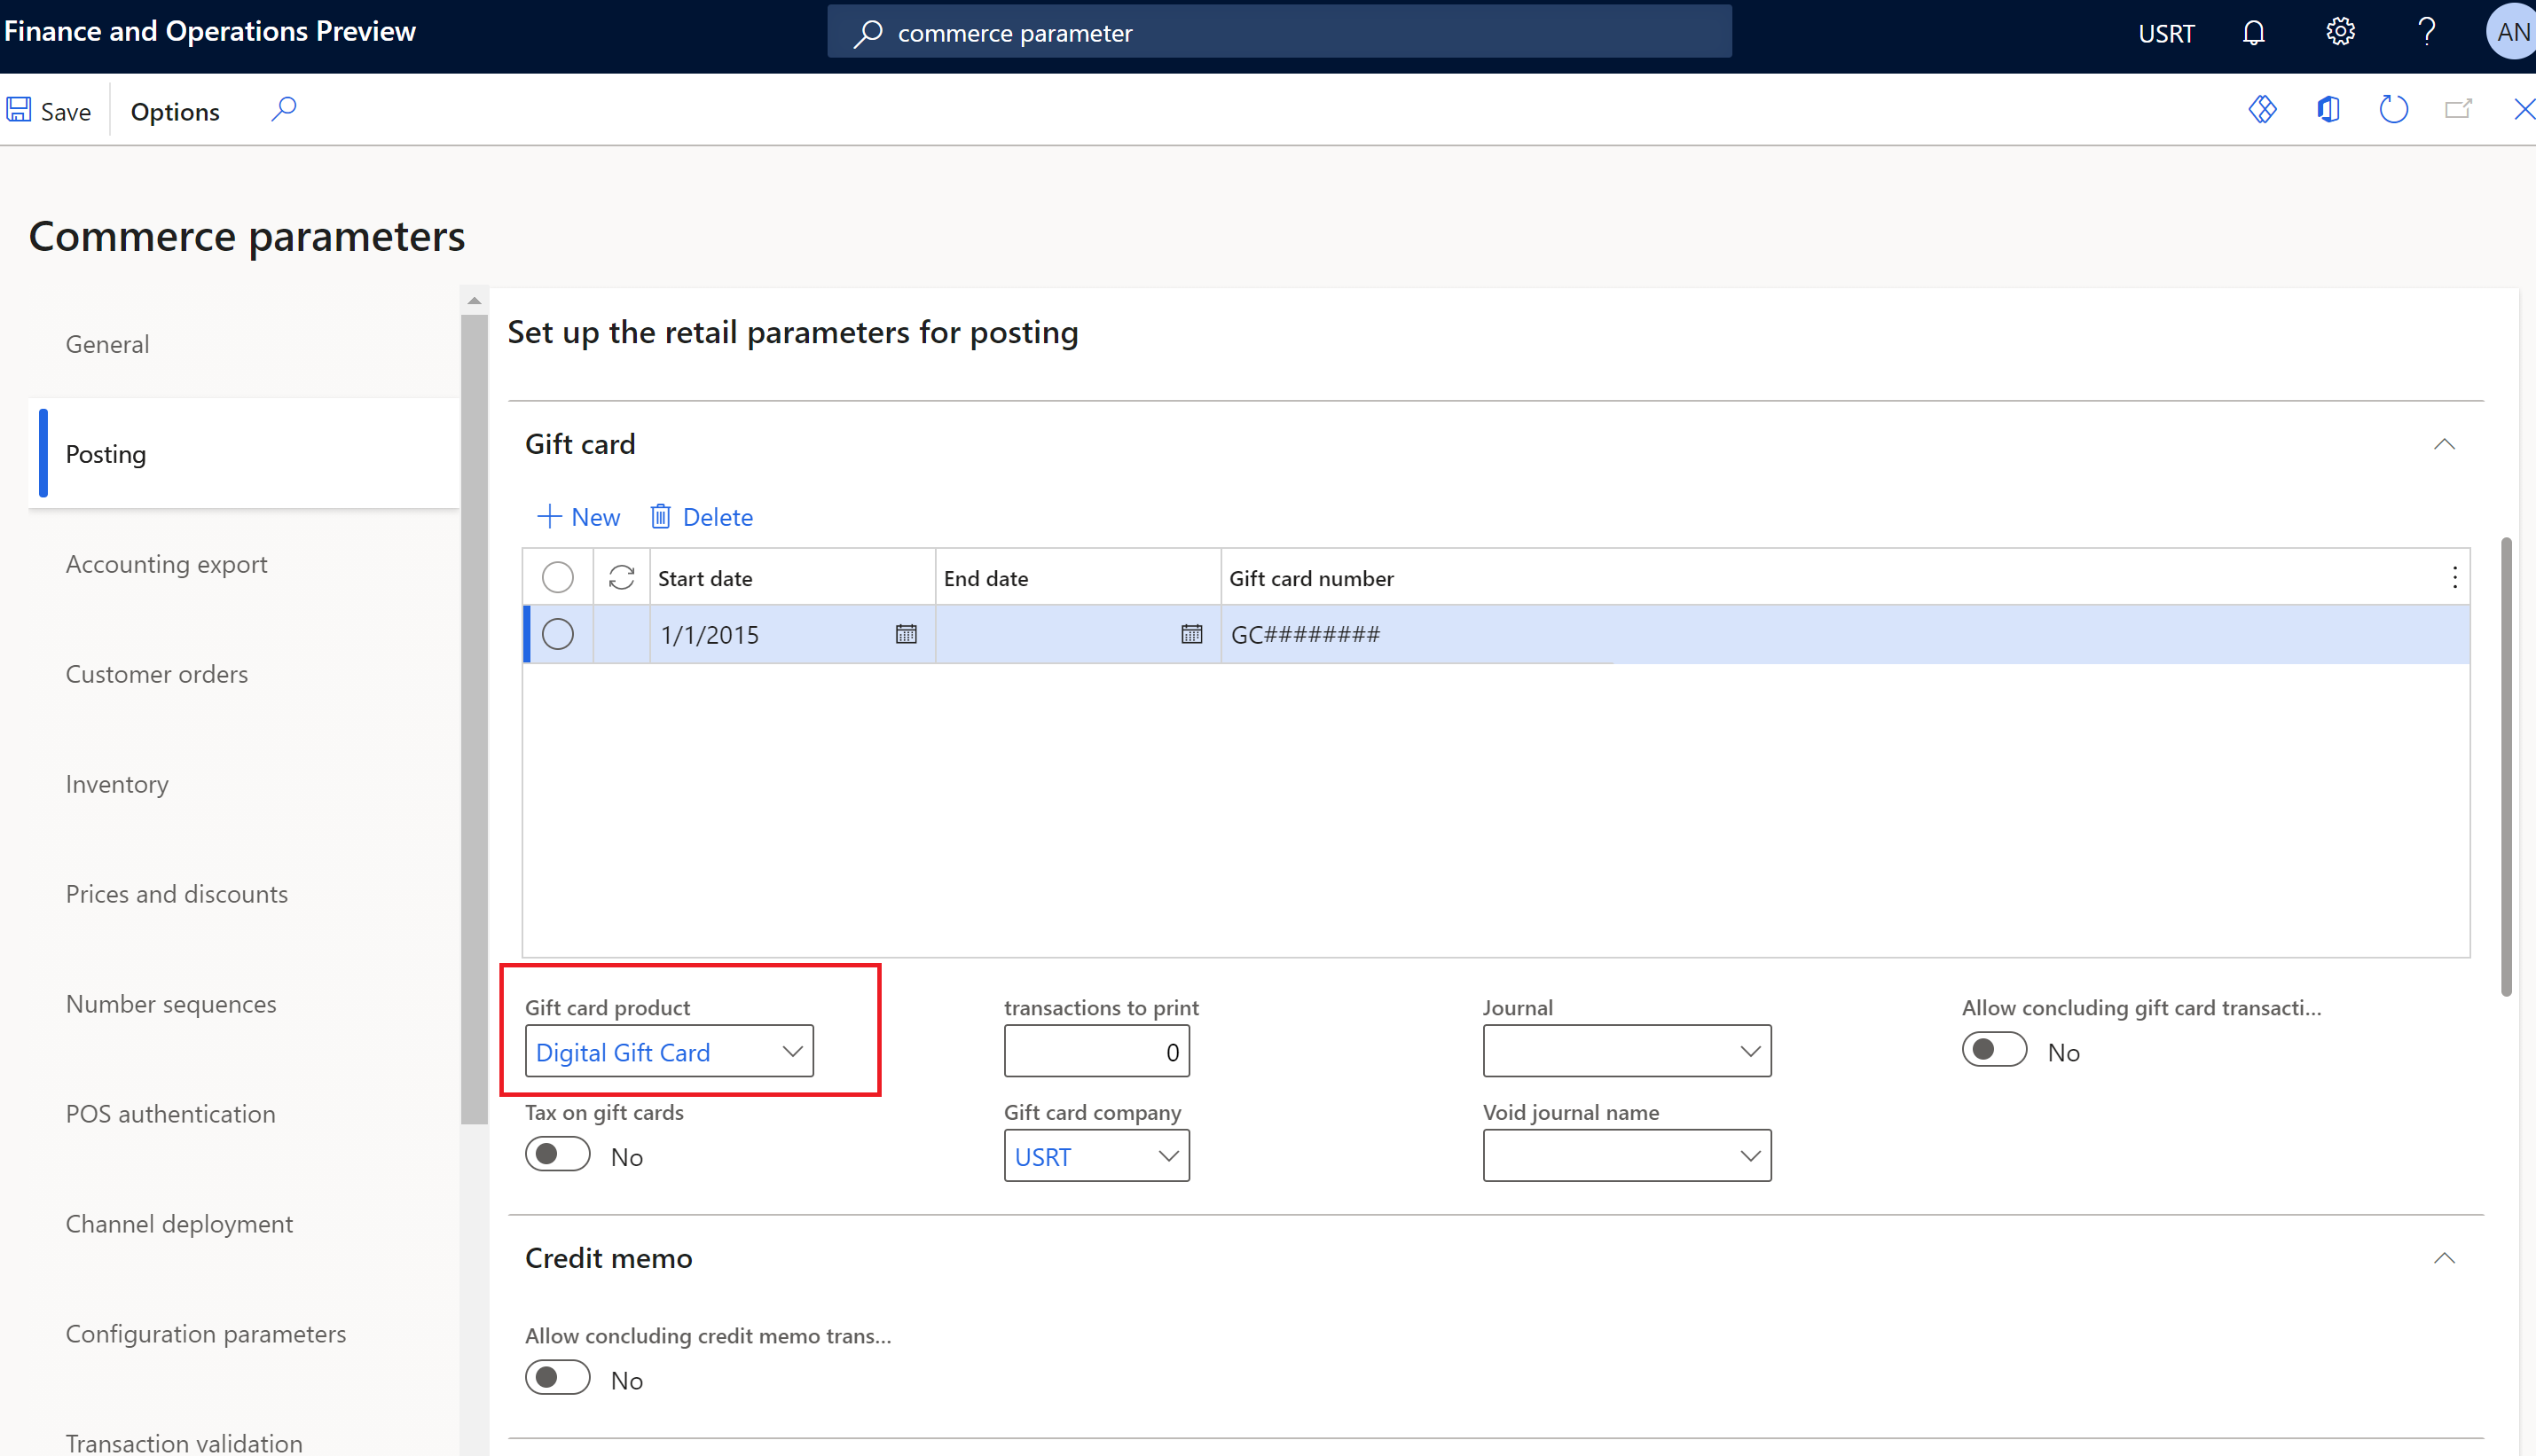Click the search/options magnifier icon
Screen dimensions: 2536x1456
284,110
